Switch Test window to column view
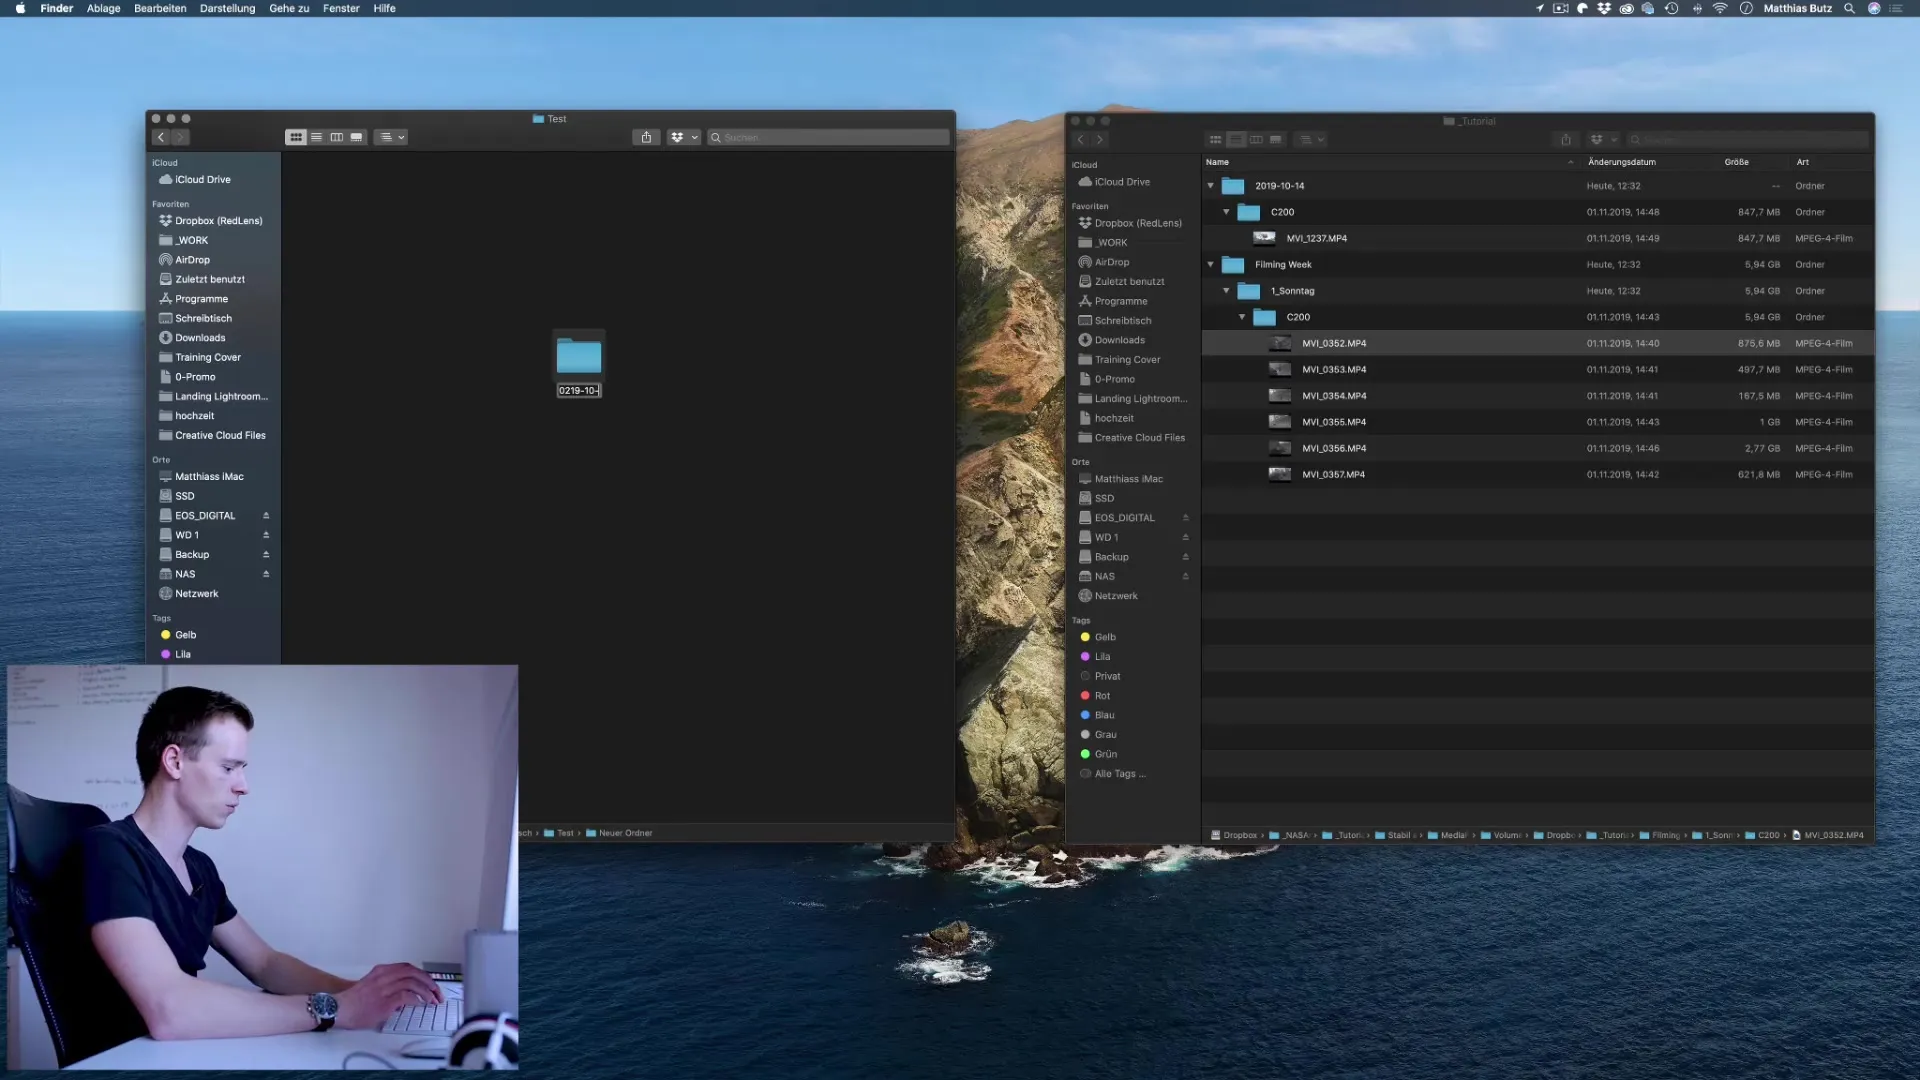 (336, 137)
